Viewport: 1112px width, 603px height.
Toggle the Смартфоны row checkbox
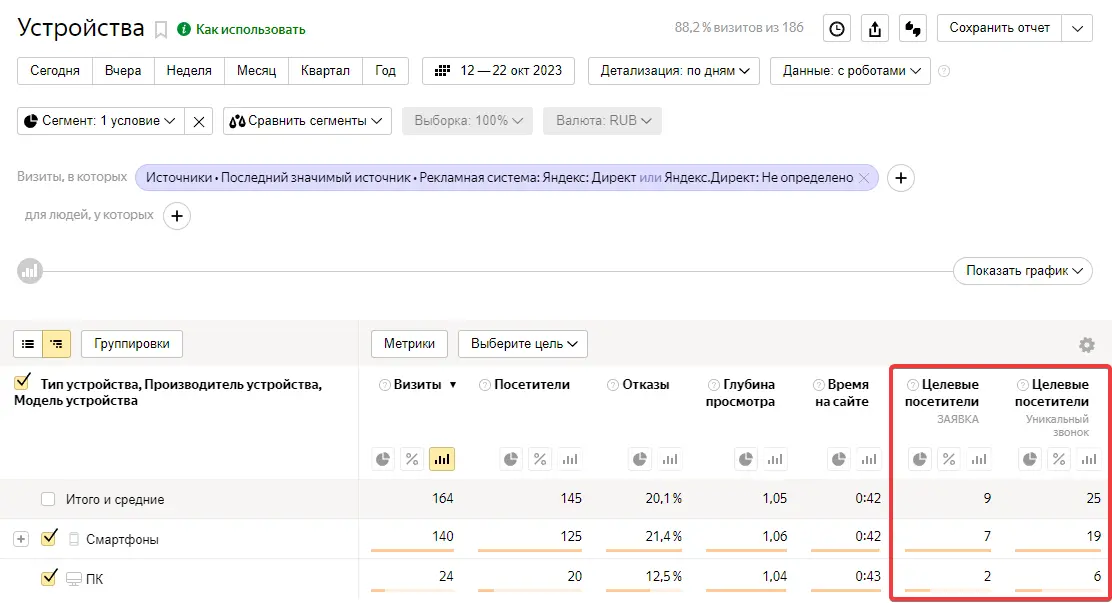coord(48,539)
